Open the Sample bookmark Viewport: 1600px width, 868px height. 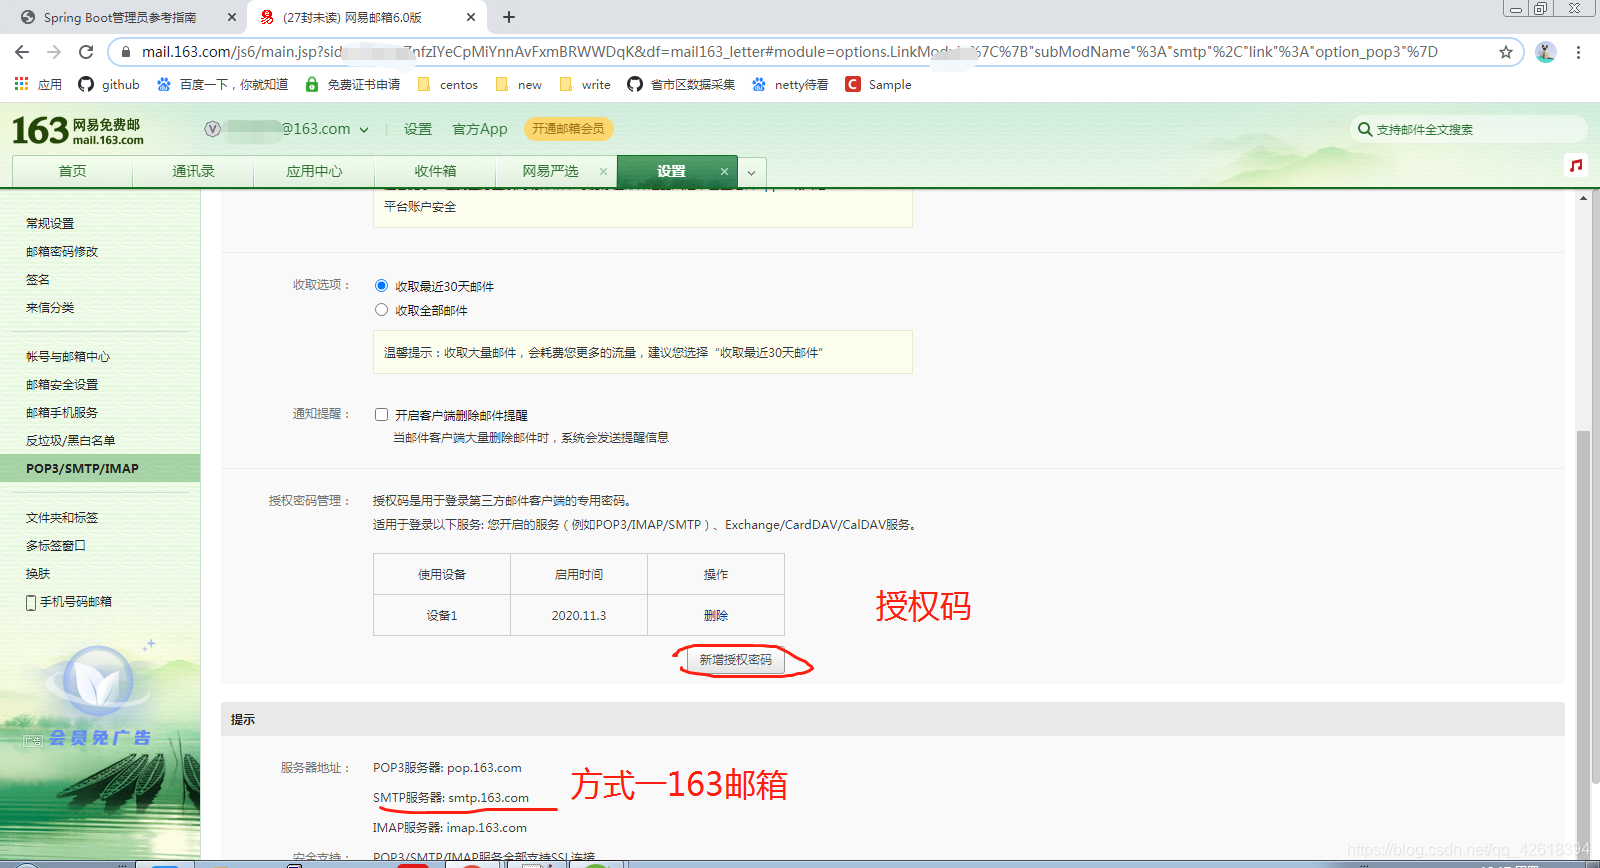879,84
